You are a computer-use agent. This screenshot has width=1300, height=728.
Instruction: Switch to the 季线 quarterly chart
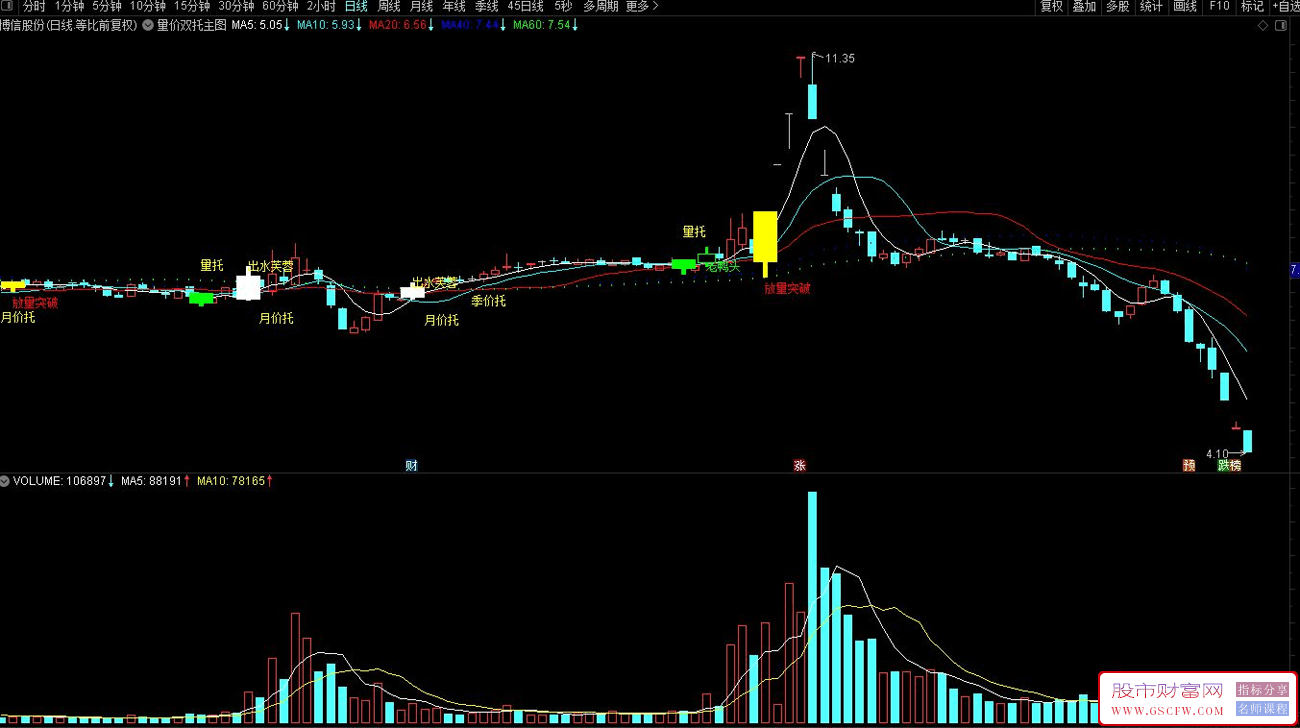[486, 6]
